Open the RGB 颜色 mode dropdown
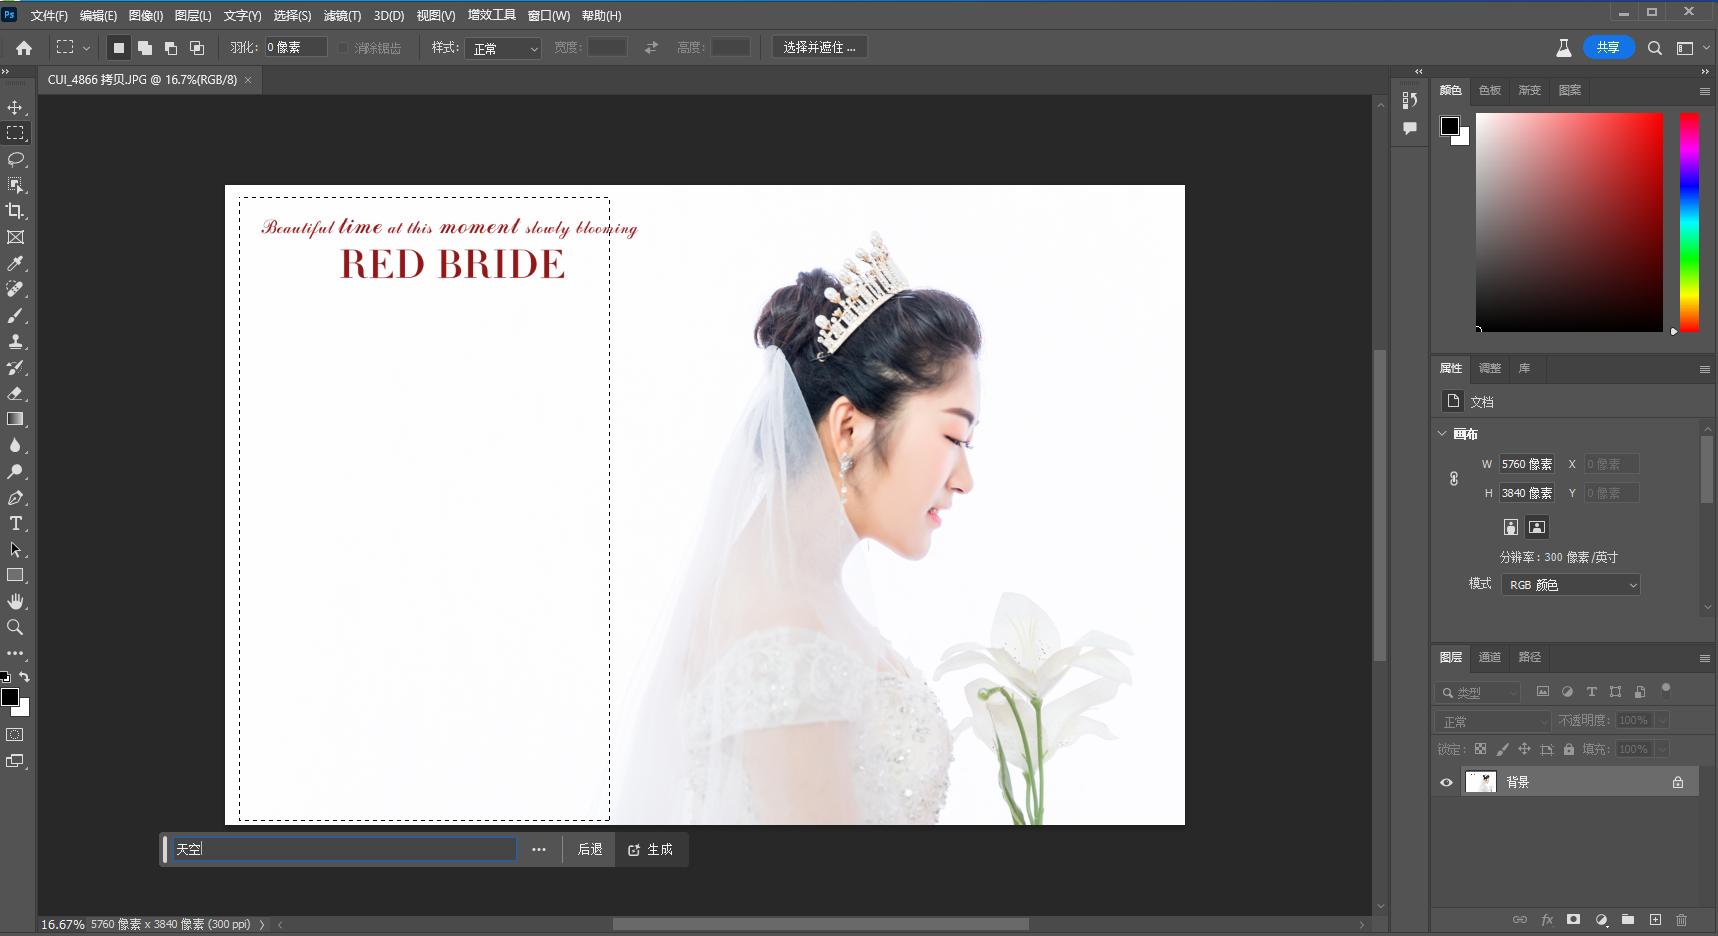This screenshot has width=1718, height=936. point(1570,585)
